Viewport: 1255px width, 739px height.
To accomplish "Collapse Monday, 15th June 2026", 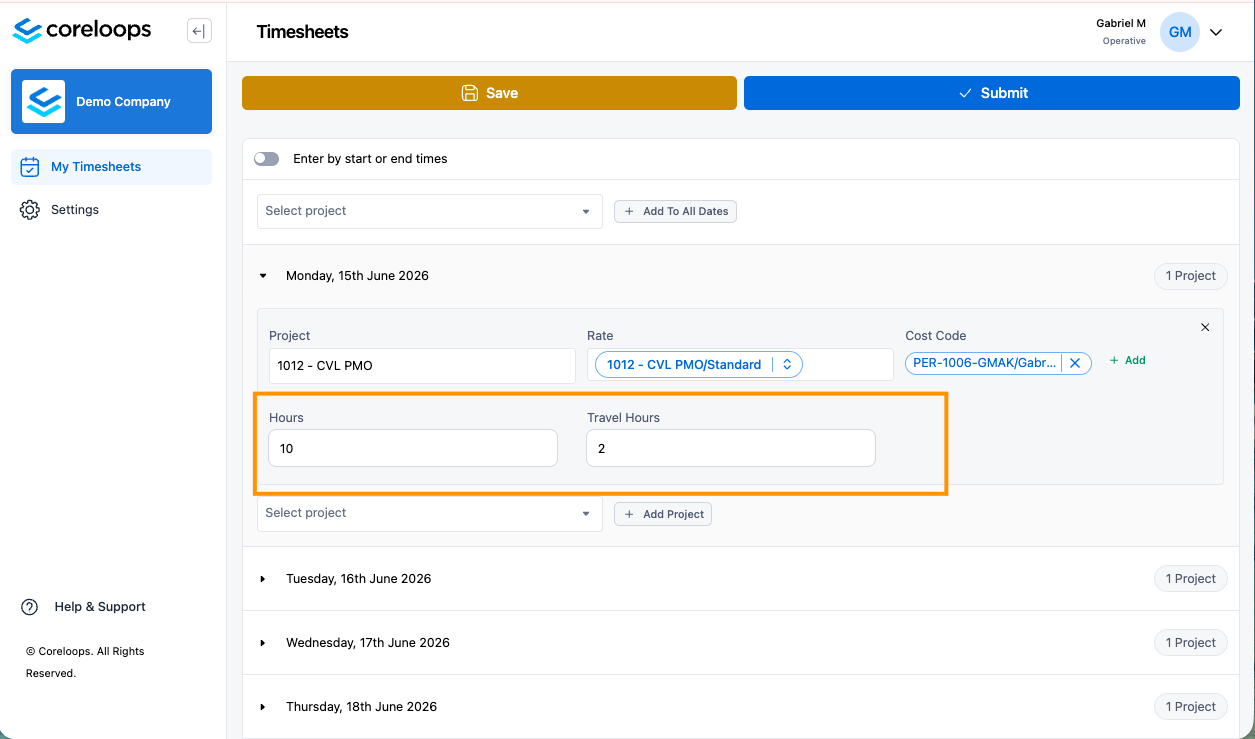I will pyautogui.click(x=263, y=276).
